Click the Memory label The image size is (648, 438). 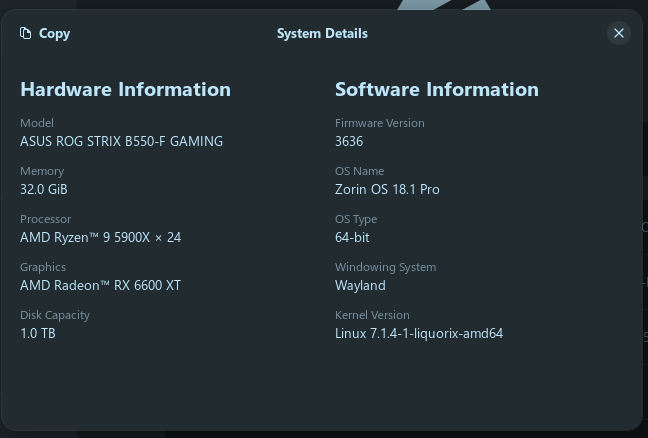42,171
